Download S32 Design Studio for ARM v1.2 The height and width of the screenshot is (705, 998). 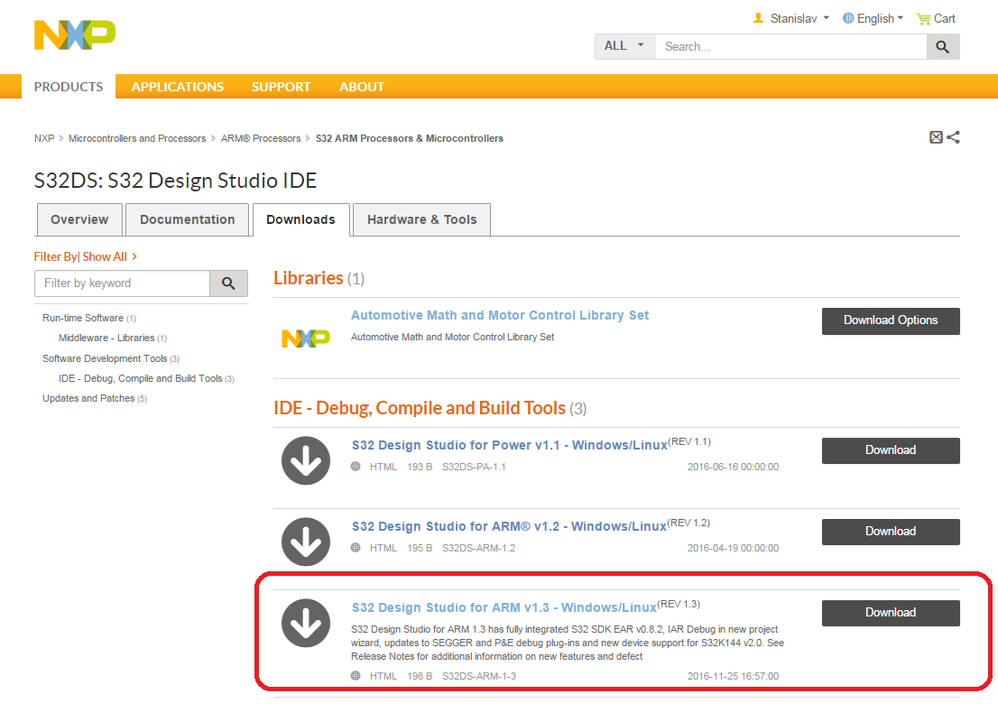point(890,531)
